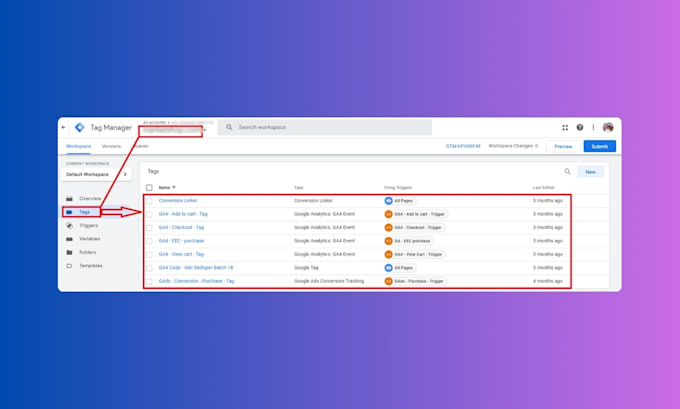Click the All accounts breadcrumb

[x=155, y=123]
